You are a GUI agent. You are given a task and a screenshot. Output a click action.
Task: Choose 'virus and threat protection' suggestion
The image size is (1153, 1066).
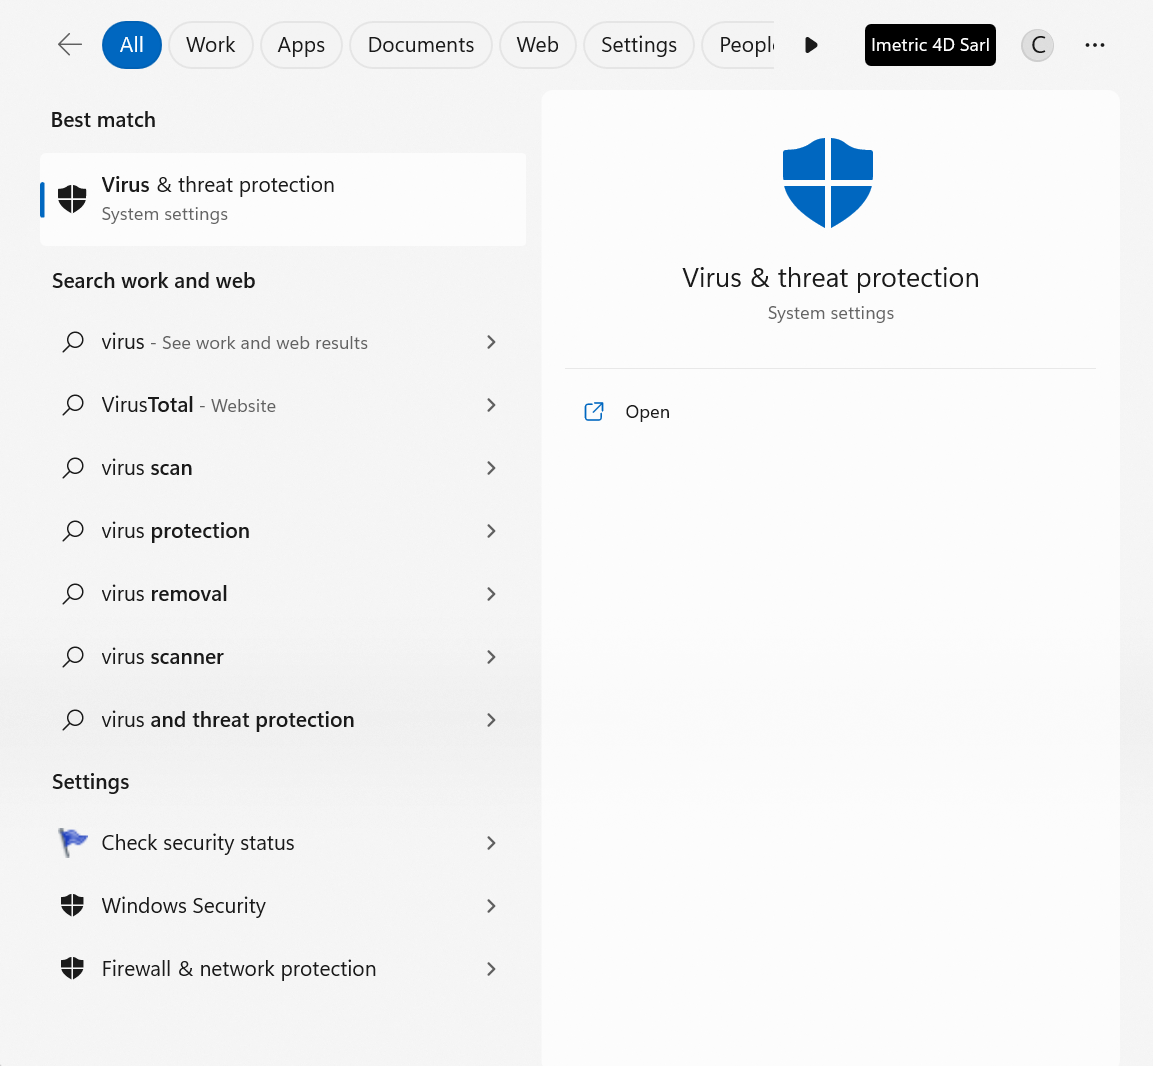tap(283, 720)
